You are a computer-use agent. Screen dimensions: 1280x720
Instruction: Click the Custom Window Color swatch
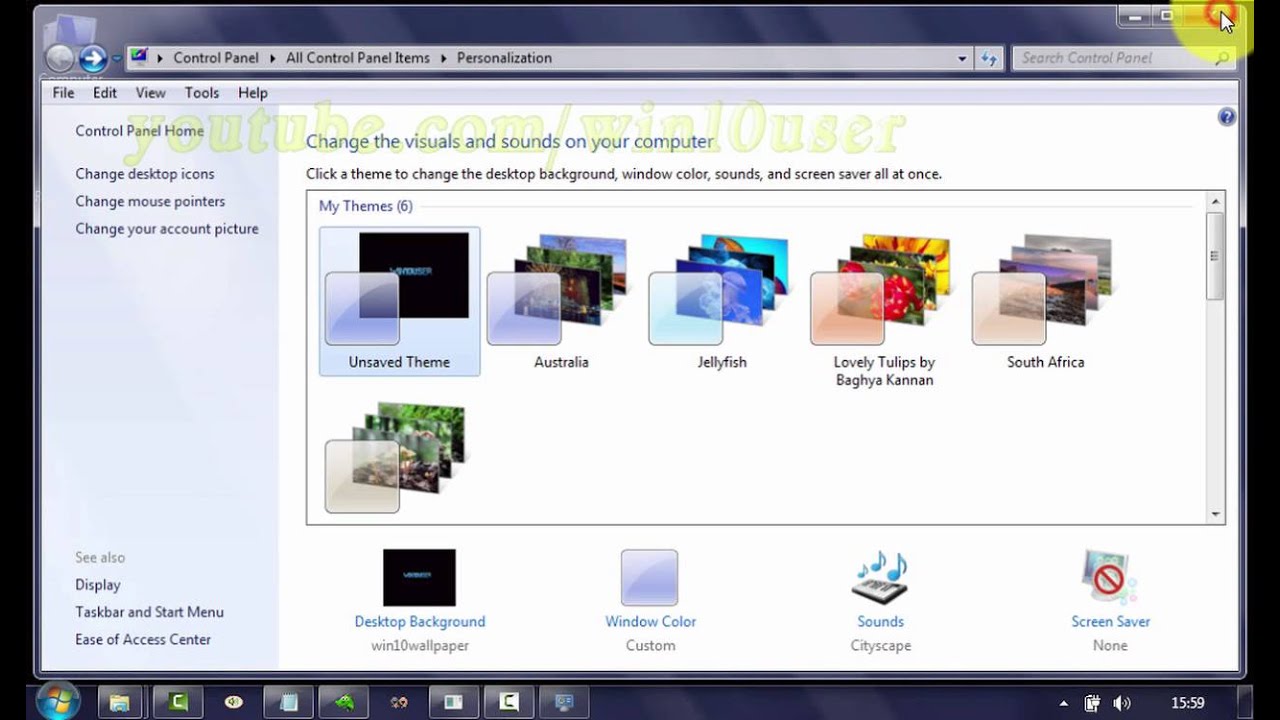coord(650,578)
